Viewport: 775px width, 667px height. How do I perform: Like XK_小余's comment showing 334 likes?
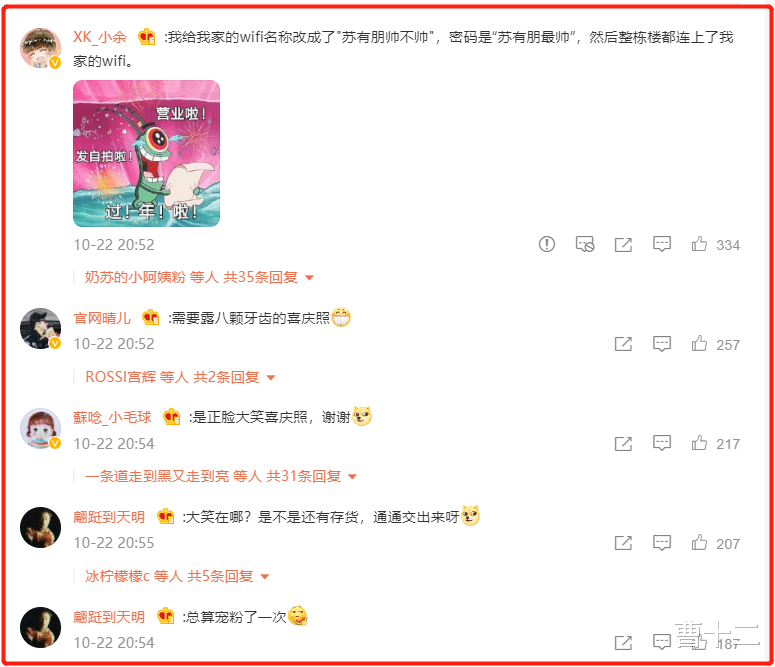click(699, 244)
